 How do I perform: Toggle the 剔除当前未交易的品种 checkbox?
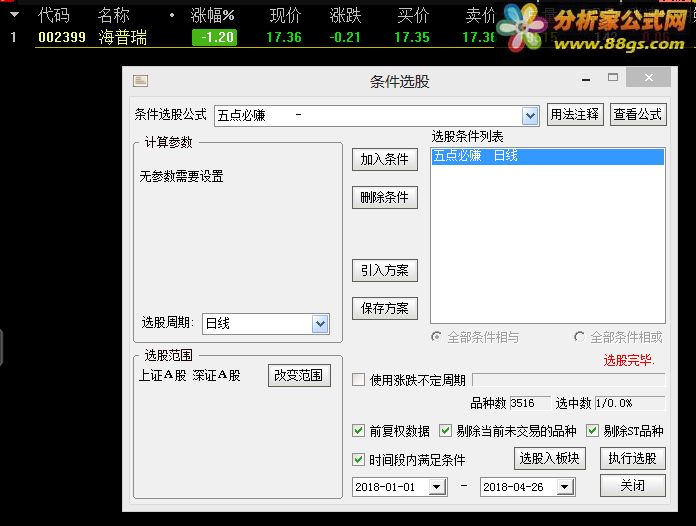pyautogui.click(x=445, y=431)
